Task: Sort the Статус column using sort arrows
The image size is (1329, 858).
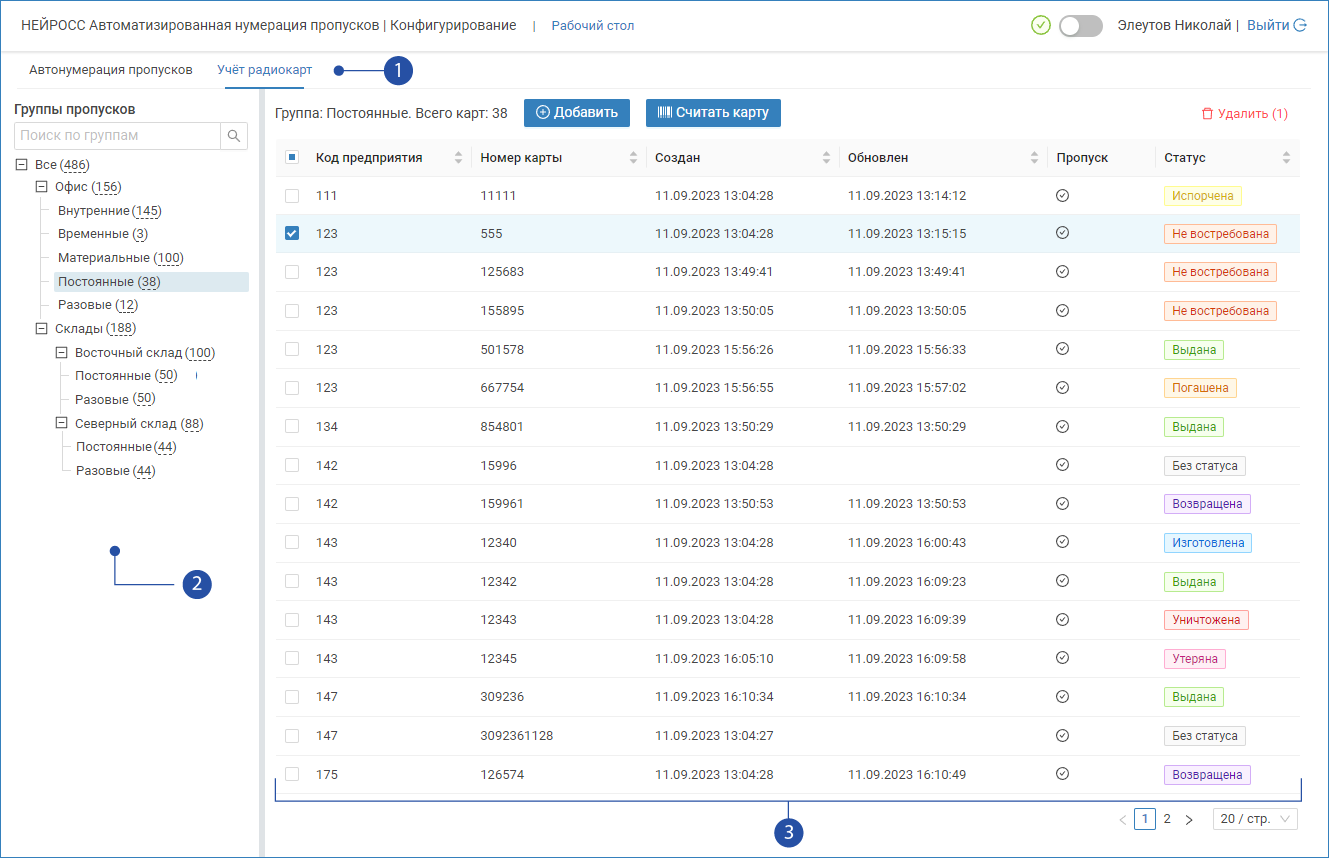Action: tap(1286, 158)
